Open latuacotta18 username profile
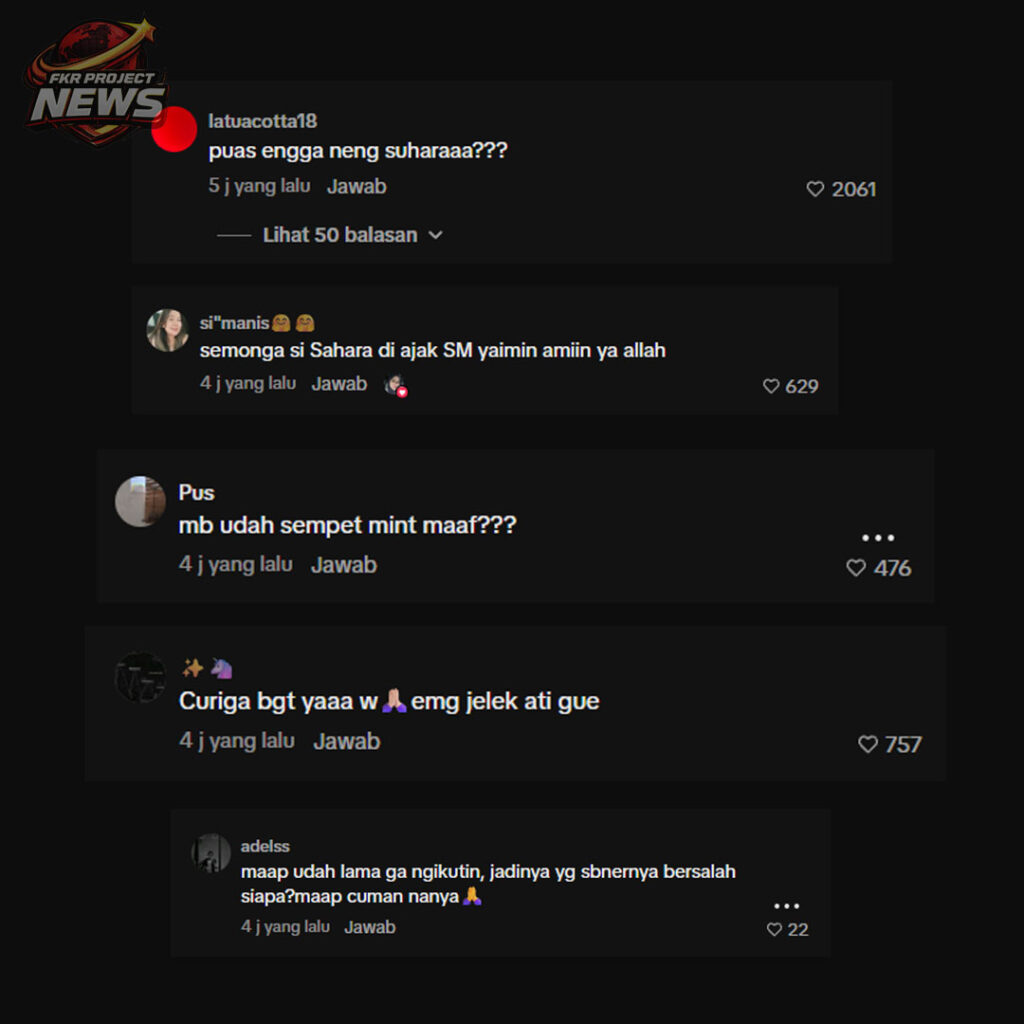 coord(263,121)
